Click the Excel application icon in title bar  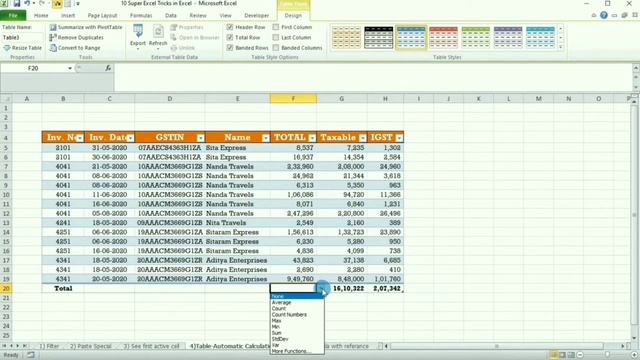pos(5,4)
